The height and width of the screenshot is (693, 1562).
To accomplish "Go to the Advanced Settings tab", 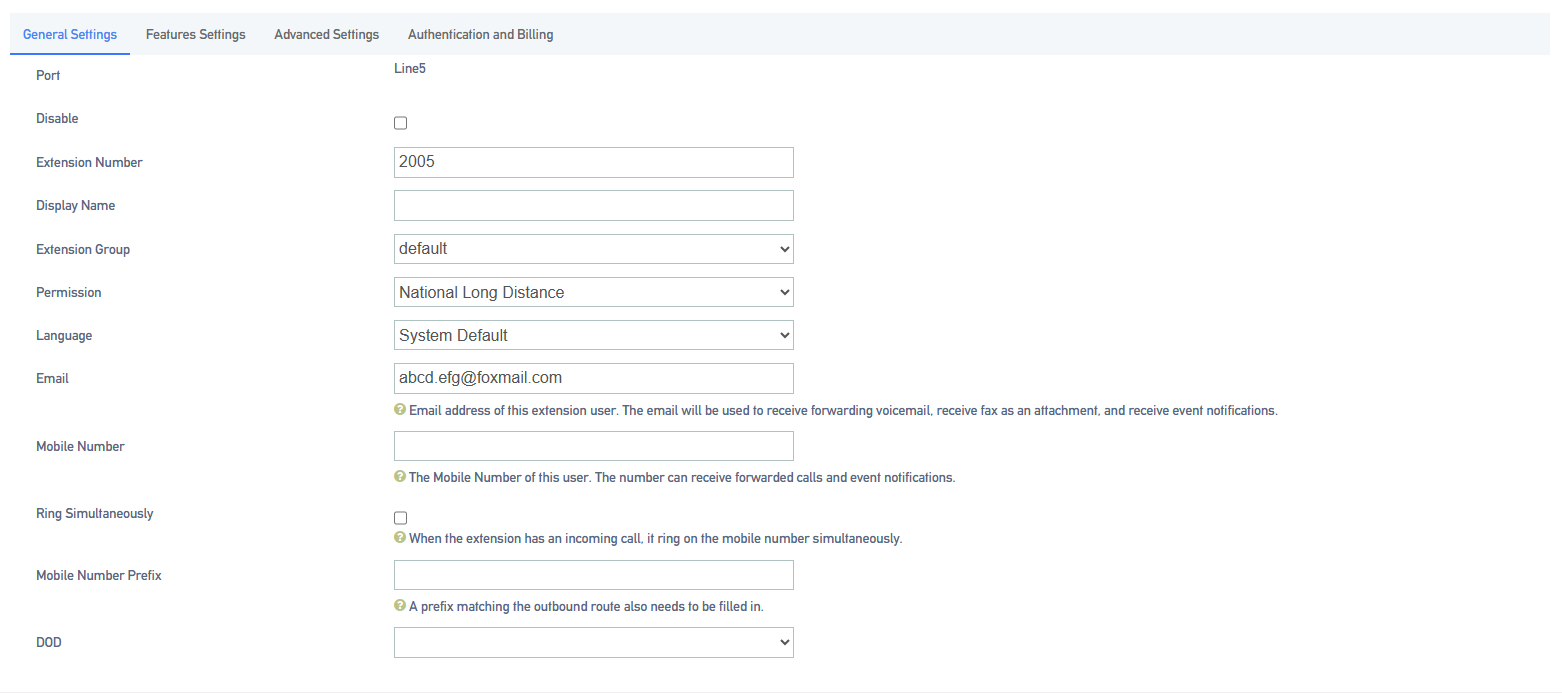I will 327,34.
